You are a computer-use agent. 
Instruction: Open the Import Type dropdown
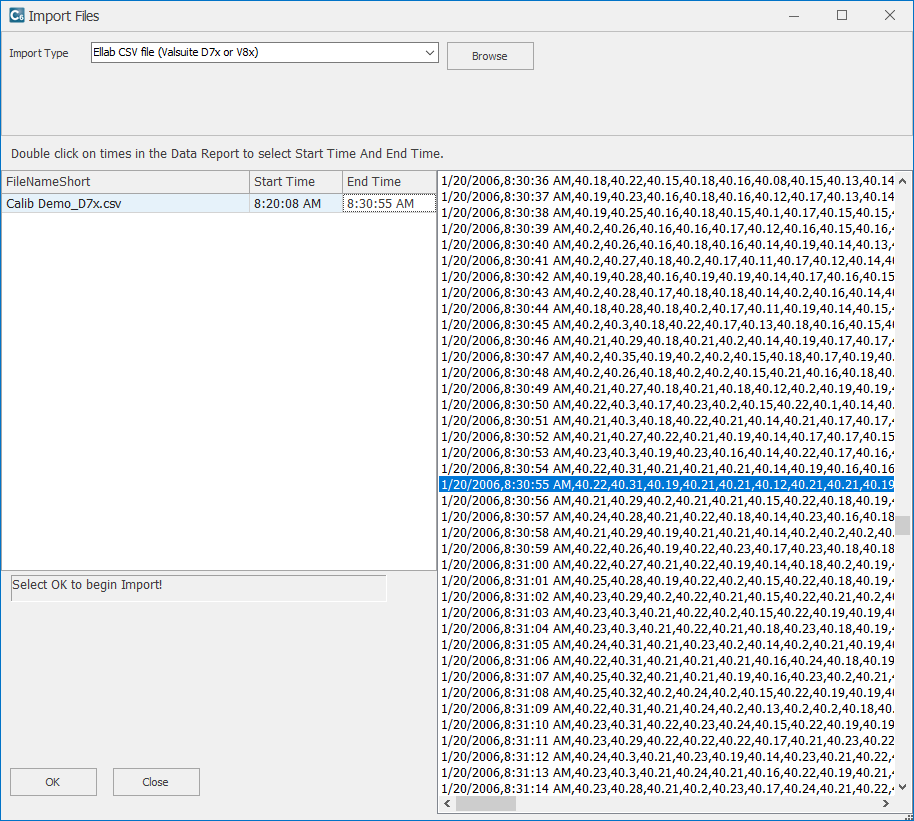coord(264,53)
